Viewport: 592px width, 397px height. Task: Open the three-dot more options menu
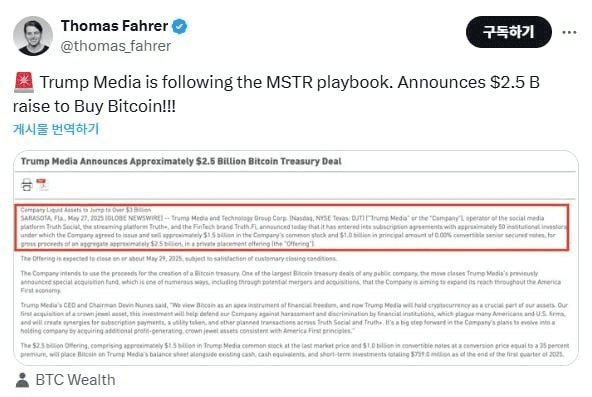pos(569,32)
